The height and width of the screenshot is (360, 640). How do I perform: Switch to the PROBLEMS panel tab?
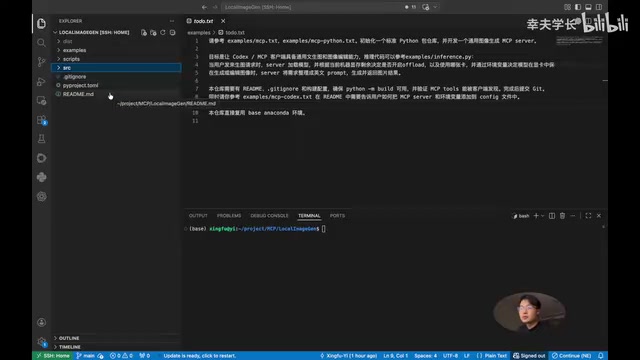pos(229,216)
